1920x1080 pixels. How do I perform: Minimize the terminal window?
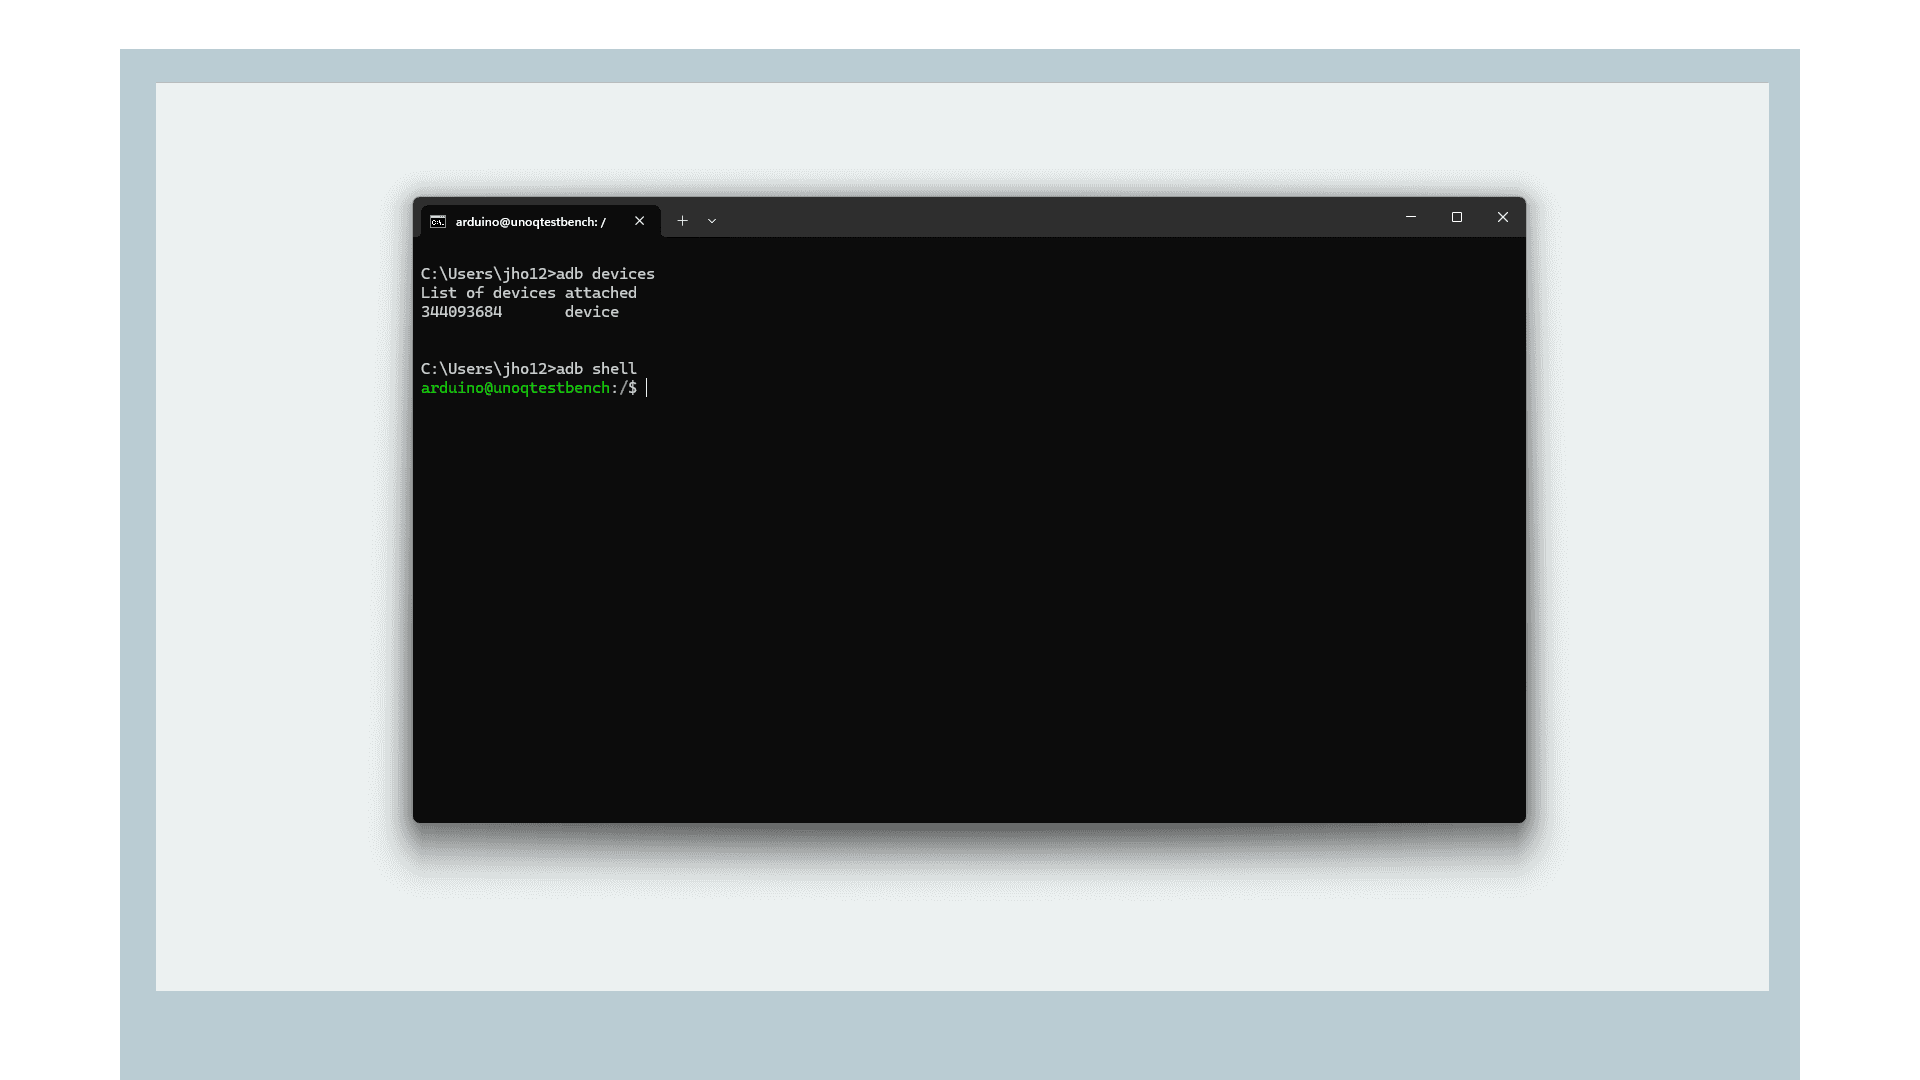[1410, 217]
